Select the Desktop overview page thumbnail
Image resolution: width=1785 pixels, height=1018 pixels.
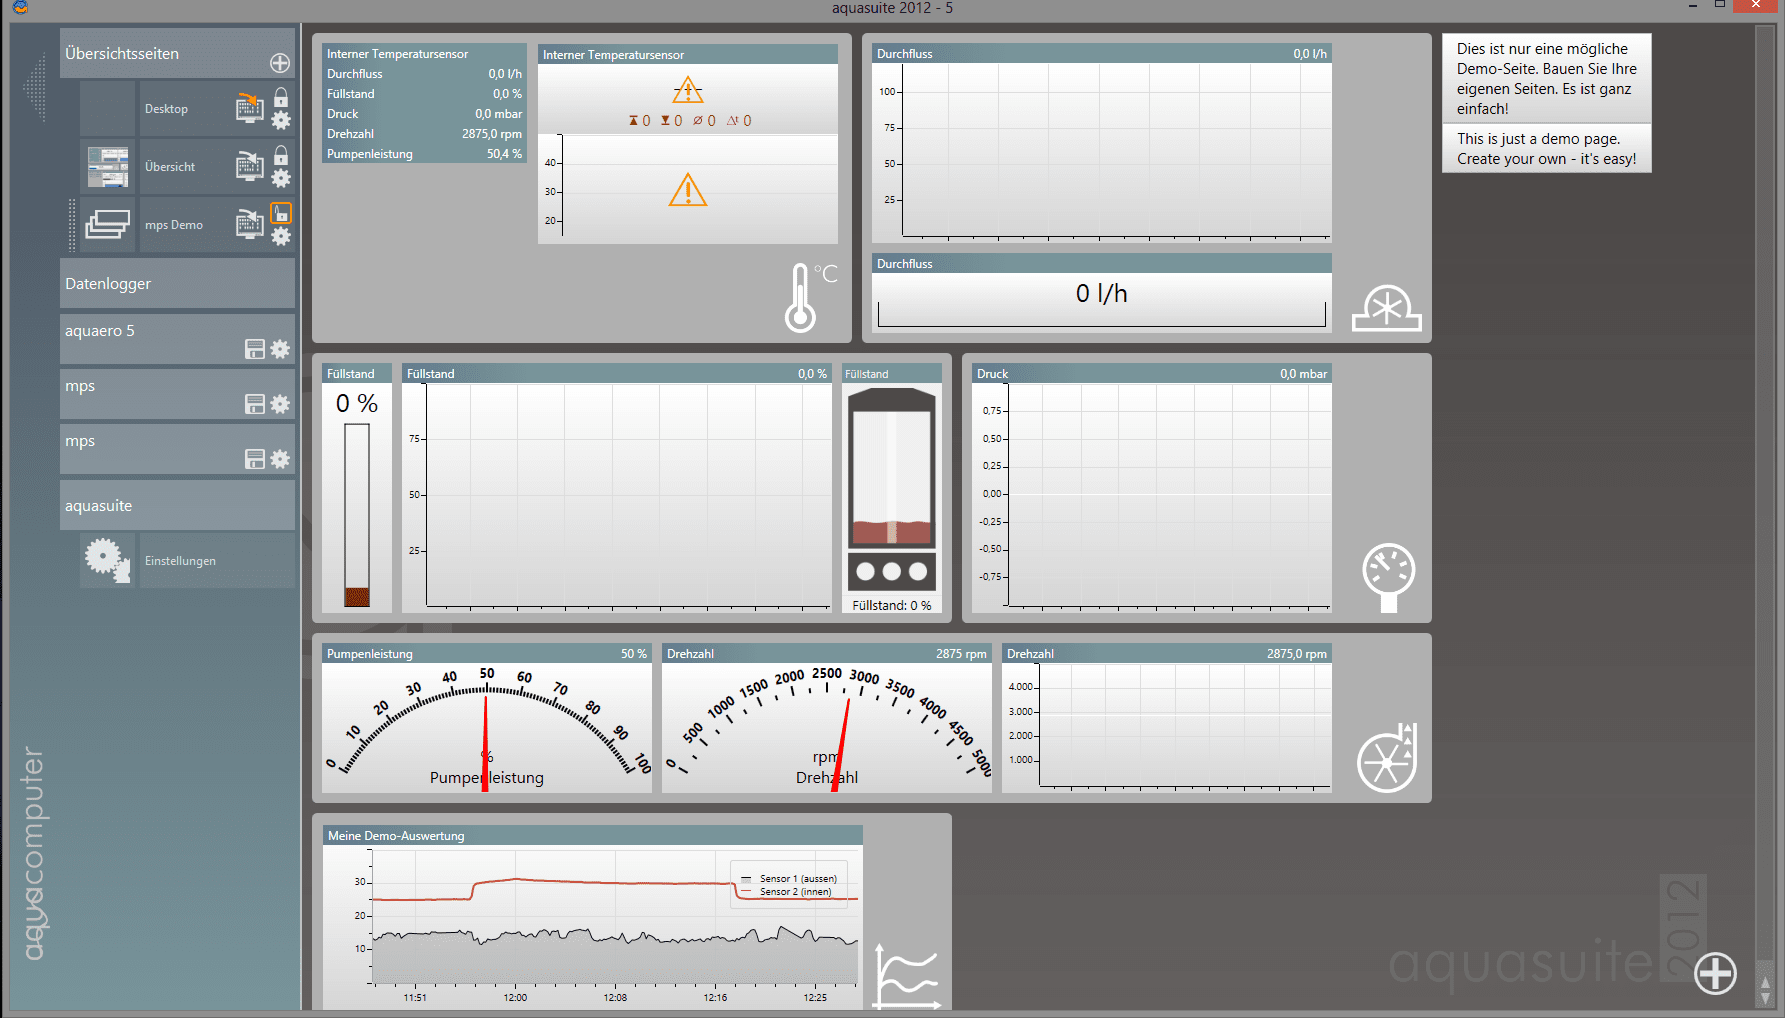(108, 109)
